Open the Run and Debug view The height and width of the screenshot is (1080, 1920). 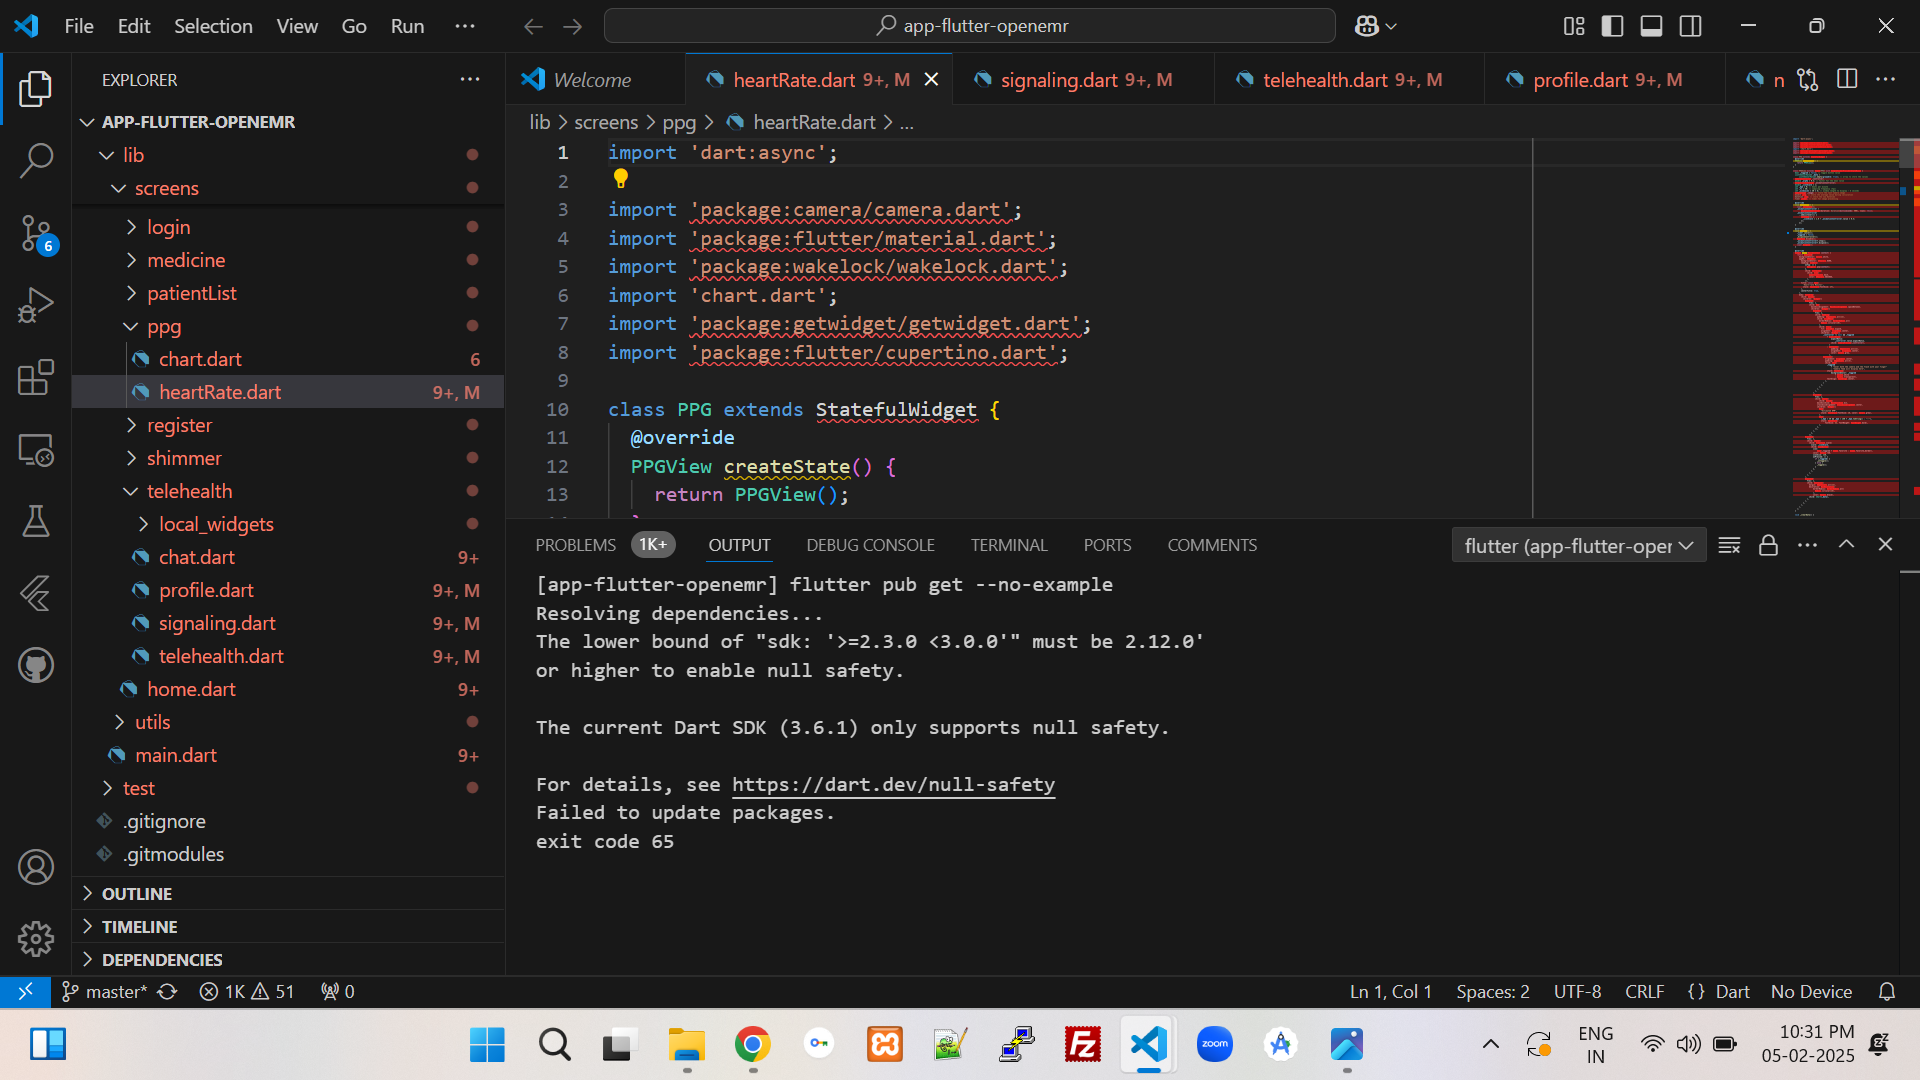[x=36, y=306]
